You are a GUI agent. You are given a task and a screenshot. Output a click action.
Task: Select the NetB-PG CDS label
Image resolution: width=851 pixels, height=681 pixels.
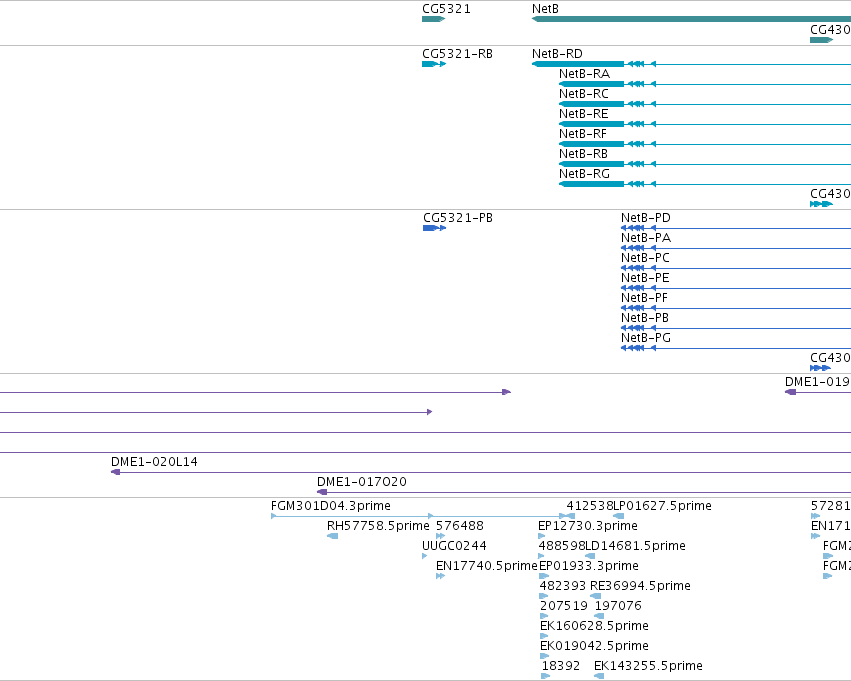(646, 338)
